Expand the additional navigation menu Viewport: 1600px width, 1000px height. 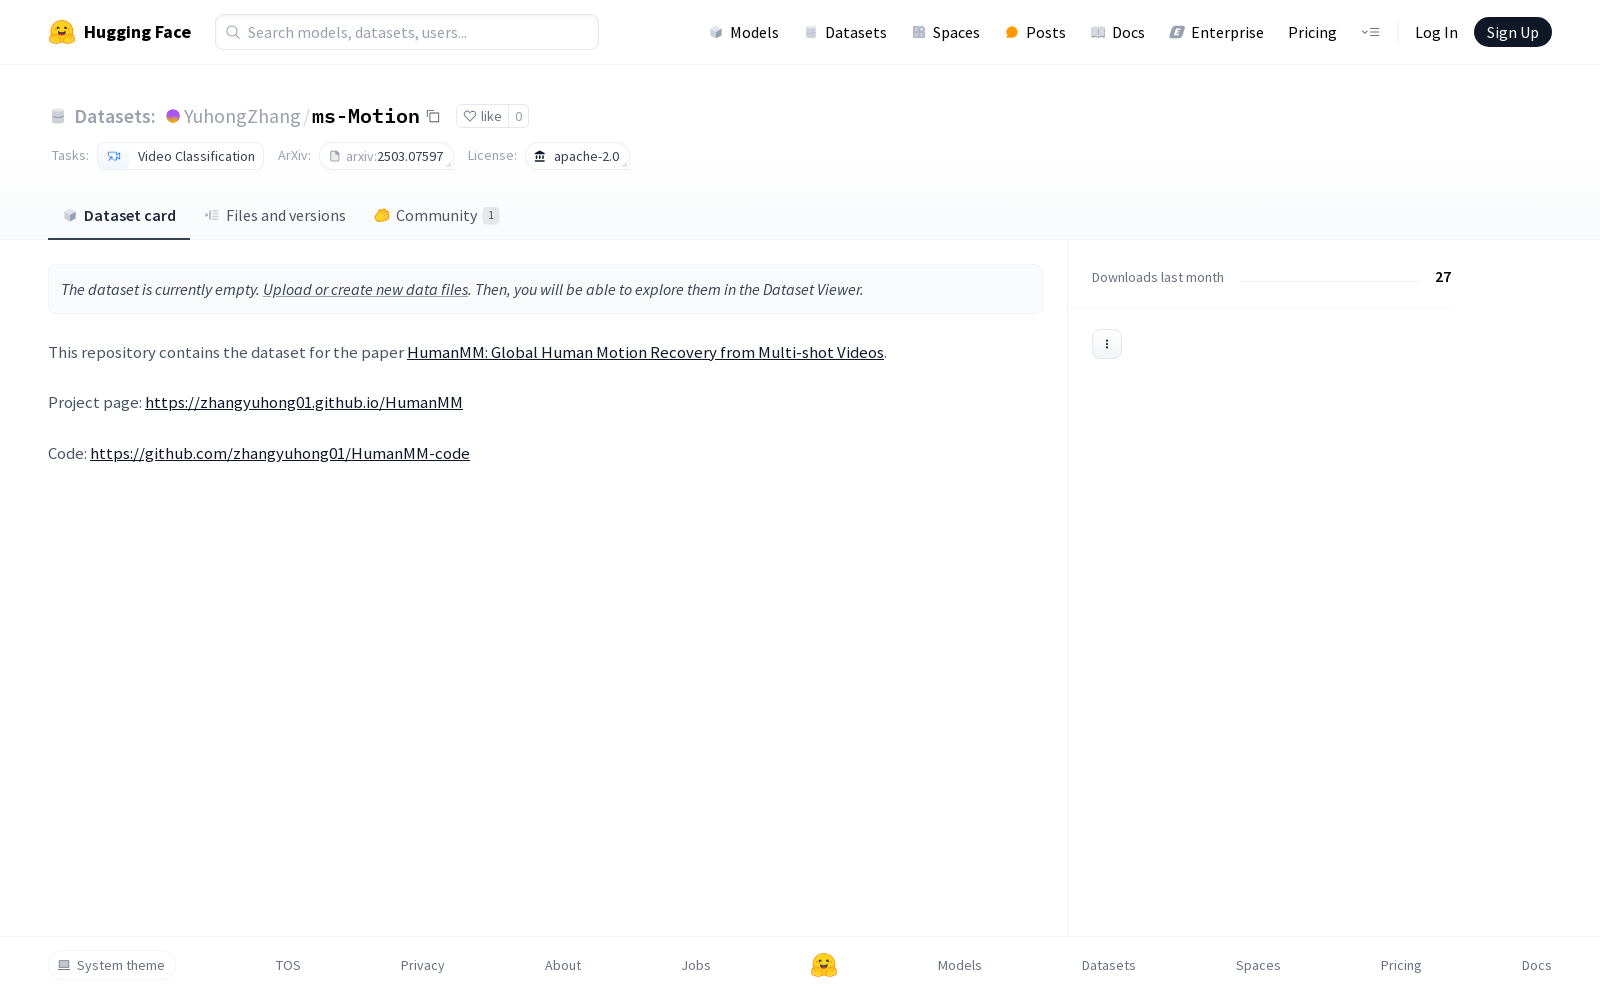(1370, 32)
